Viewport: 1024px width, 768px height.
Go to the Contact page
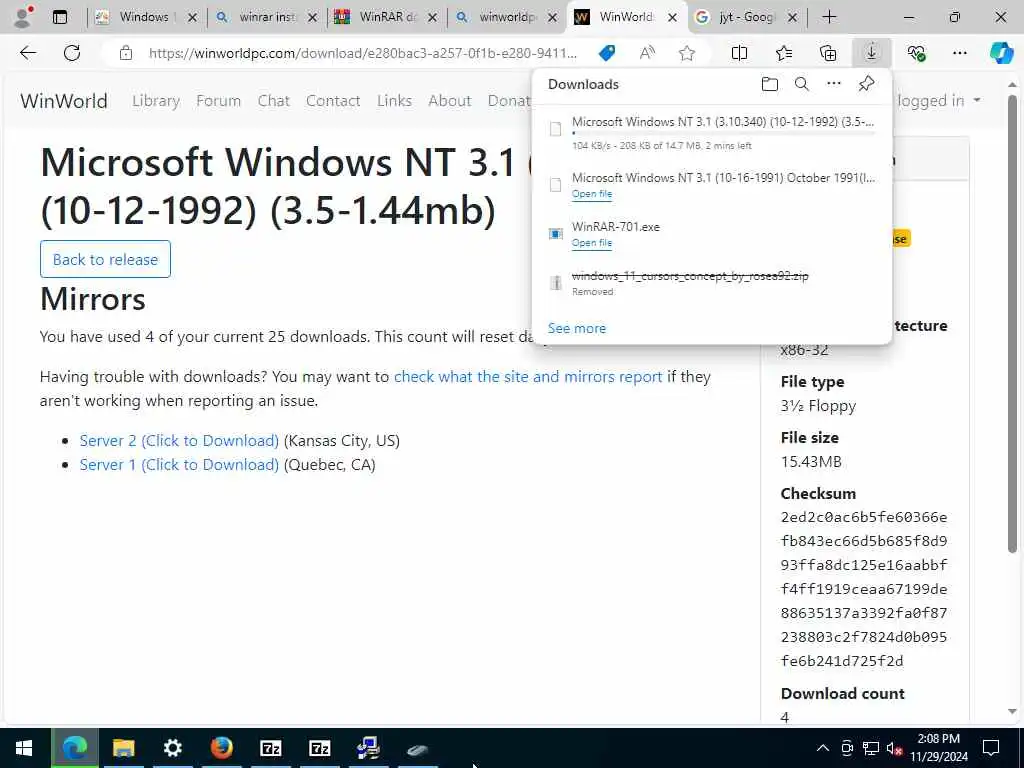tap(333, 101)
